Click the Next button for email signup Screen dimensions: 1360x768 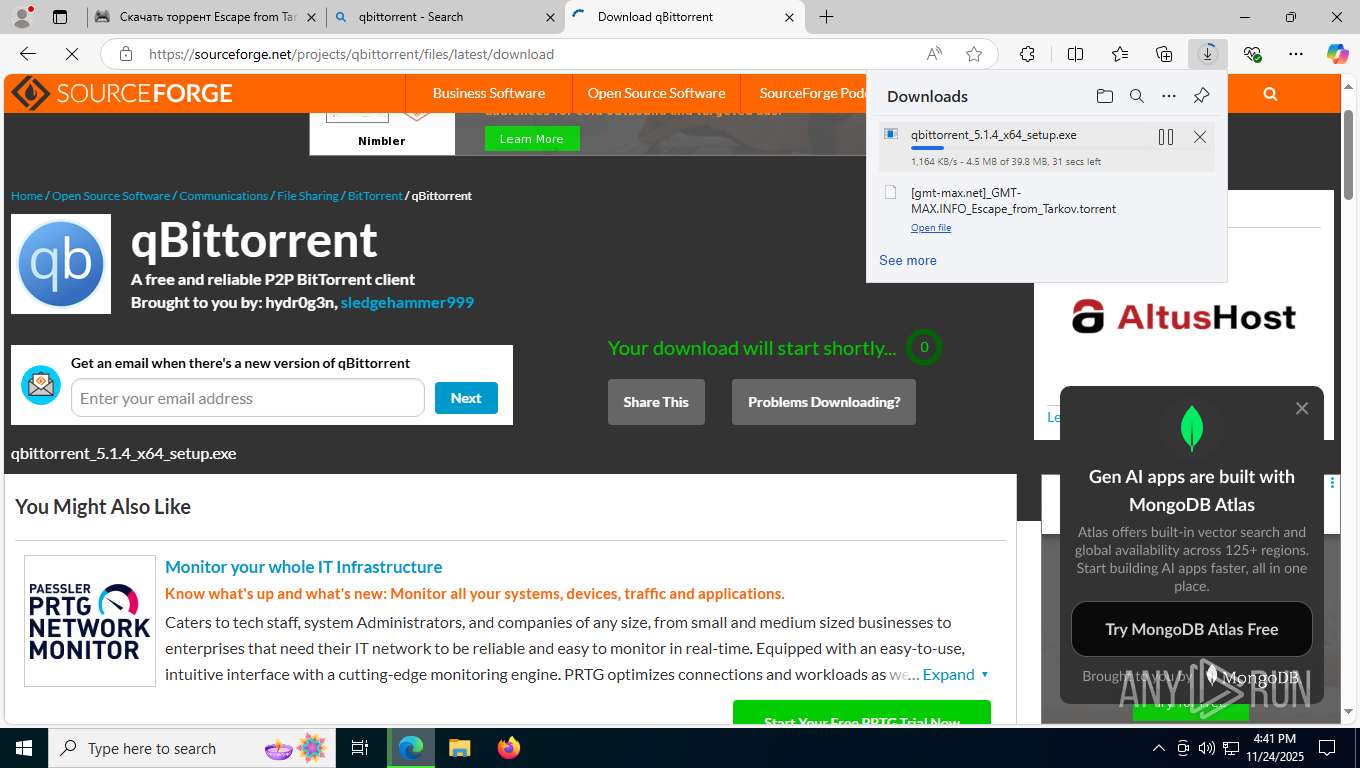[466, 398]
